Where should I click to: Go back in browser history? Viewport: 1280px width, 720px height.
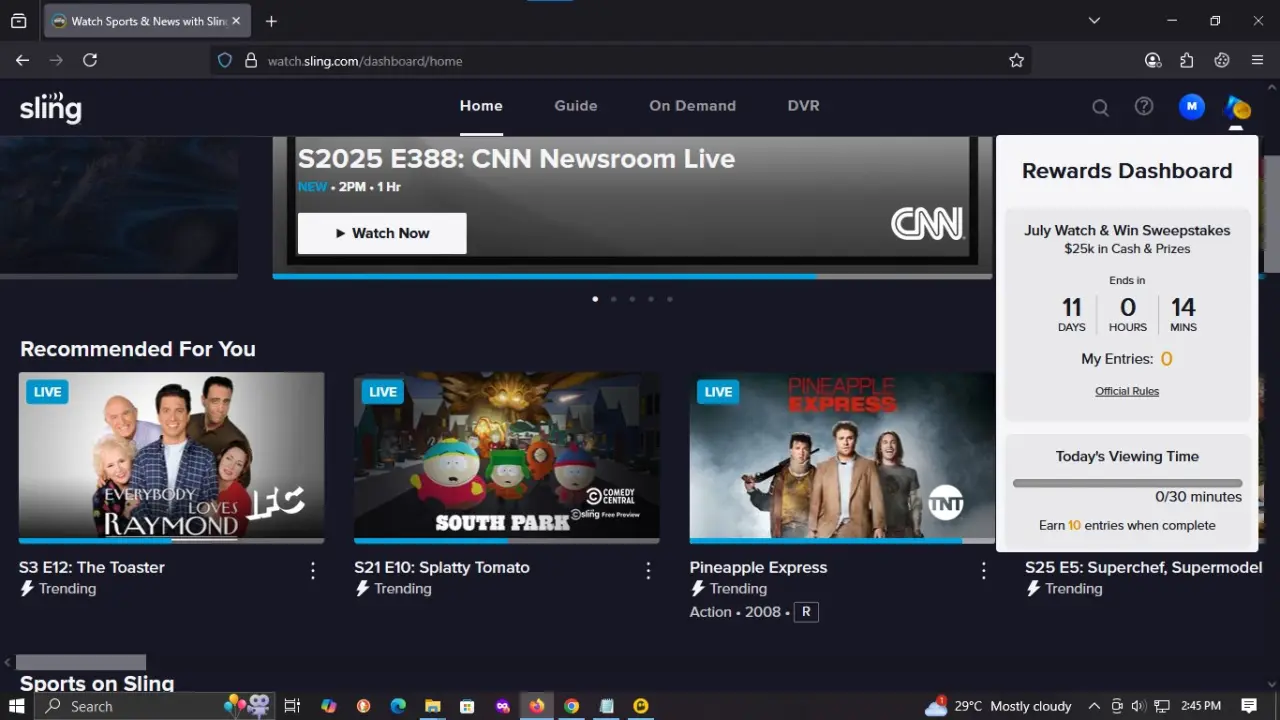(22, 60)
